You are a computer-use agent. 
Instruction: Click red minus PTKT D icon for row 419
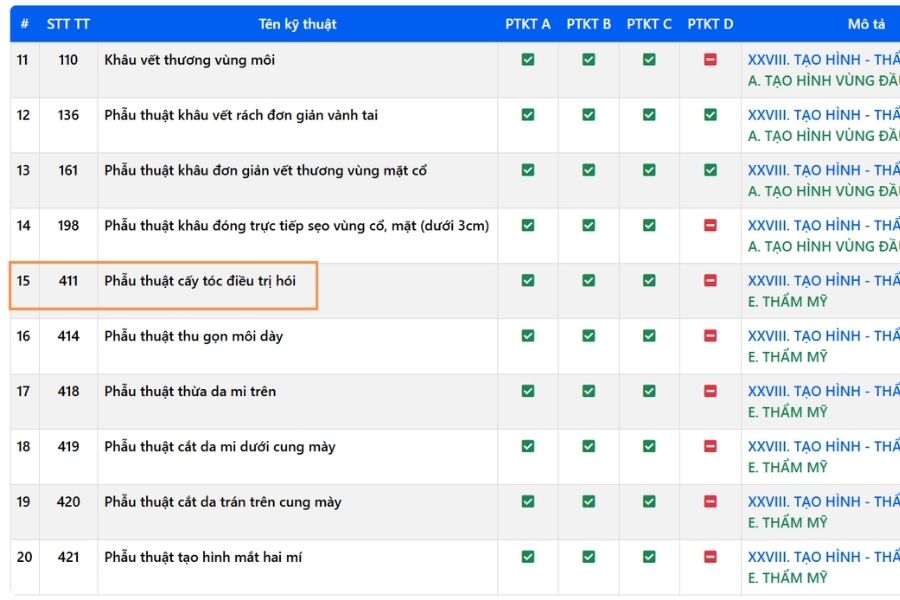point(710,446)
